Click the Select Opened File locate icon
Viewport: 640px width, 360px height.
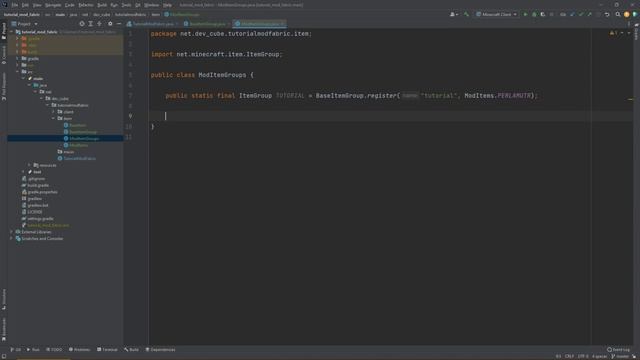[82, 24]
